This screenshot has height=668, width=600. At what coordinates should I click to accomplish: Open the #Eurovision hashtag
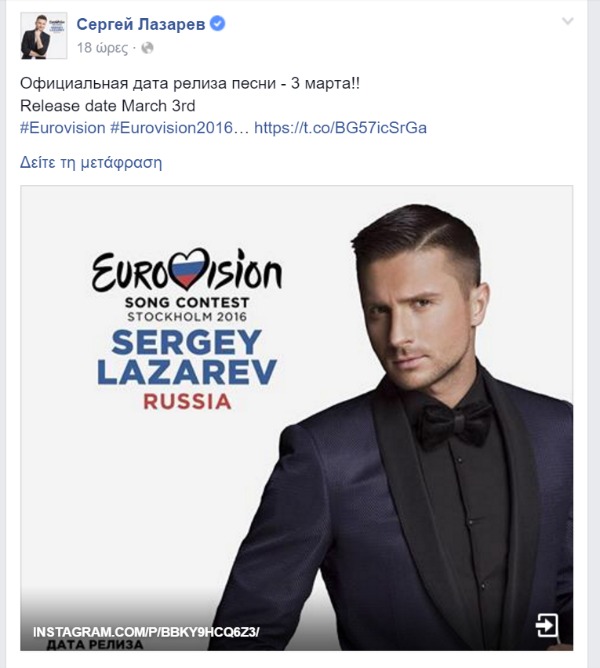tap(63, 128)
